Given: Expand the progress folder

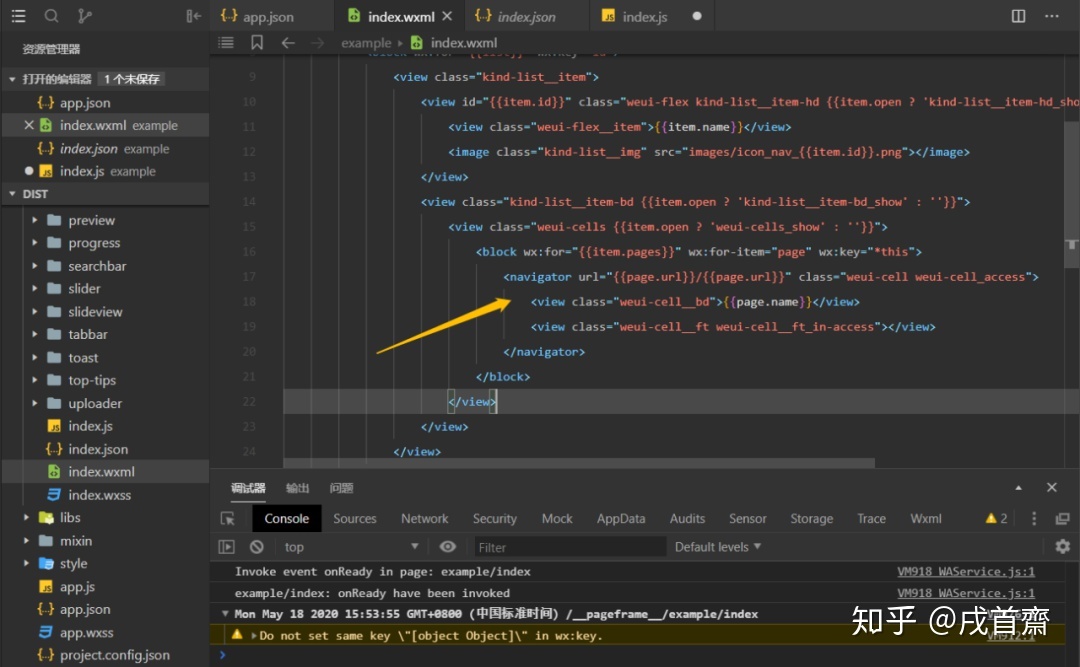Looking at the screenshot, I should [x=34, y=243].
